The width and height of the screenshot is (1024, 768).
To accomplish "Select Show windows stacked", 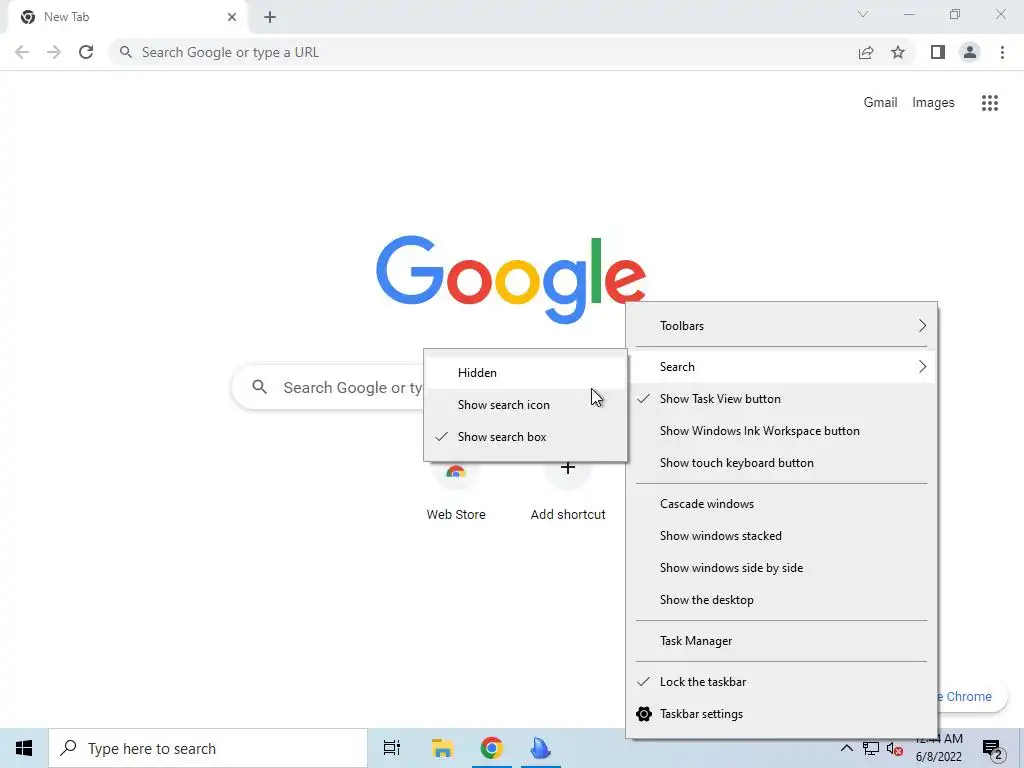I will pyautogui.click(x=782, y=536).
